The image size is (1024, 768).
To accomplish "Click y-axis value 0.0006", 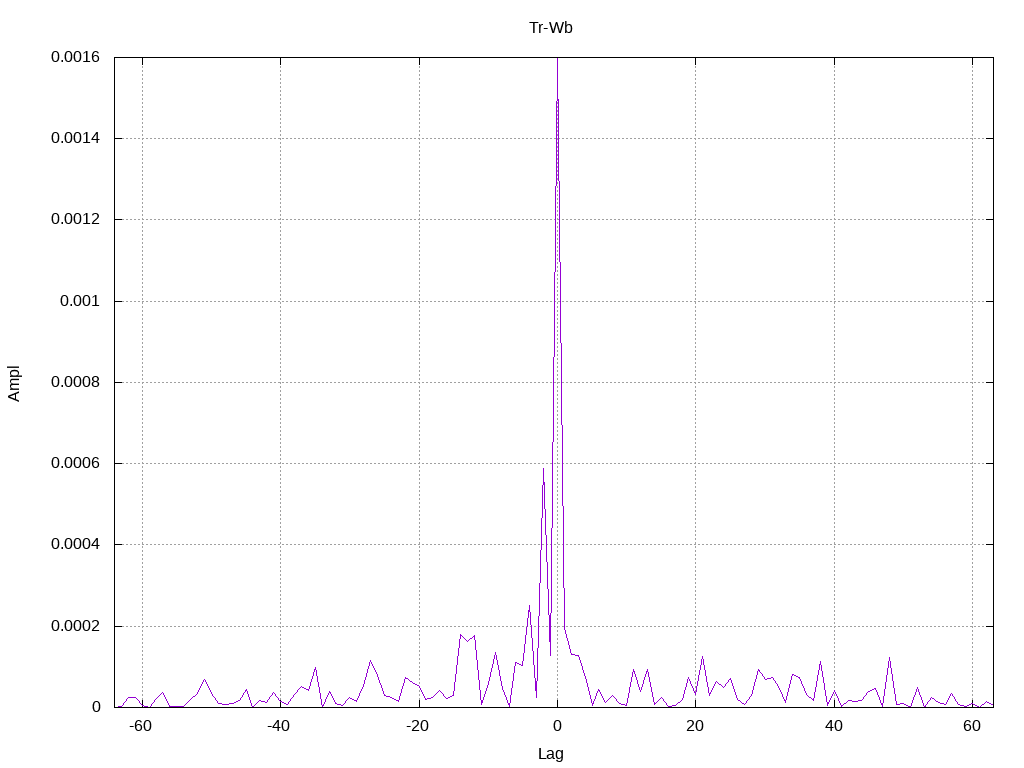I will 75,463.
